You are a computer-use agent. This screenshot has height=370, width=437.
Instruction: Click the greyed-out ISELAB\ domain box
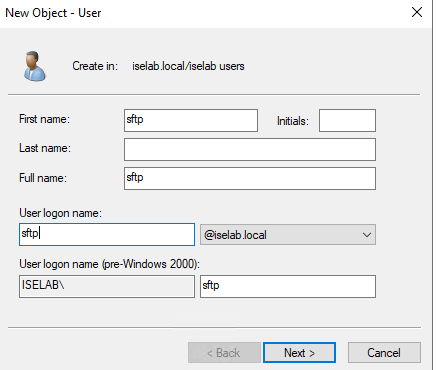[x=107, y=286]
